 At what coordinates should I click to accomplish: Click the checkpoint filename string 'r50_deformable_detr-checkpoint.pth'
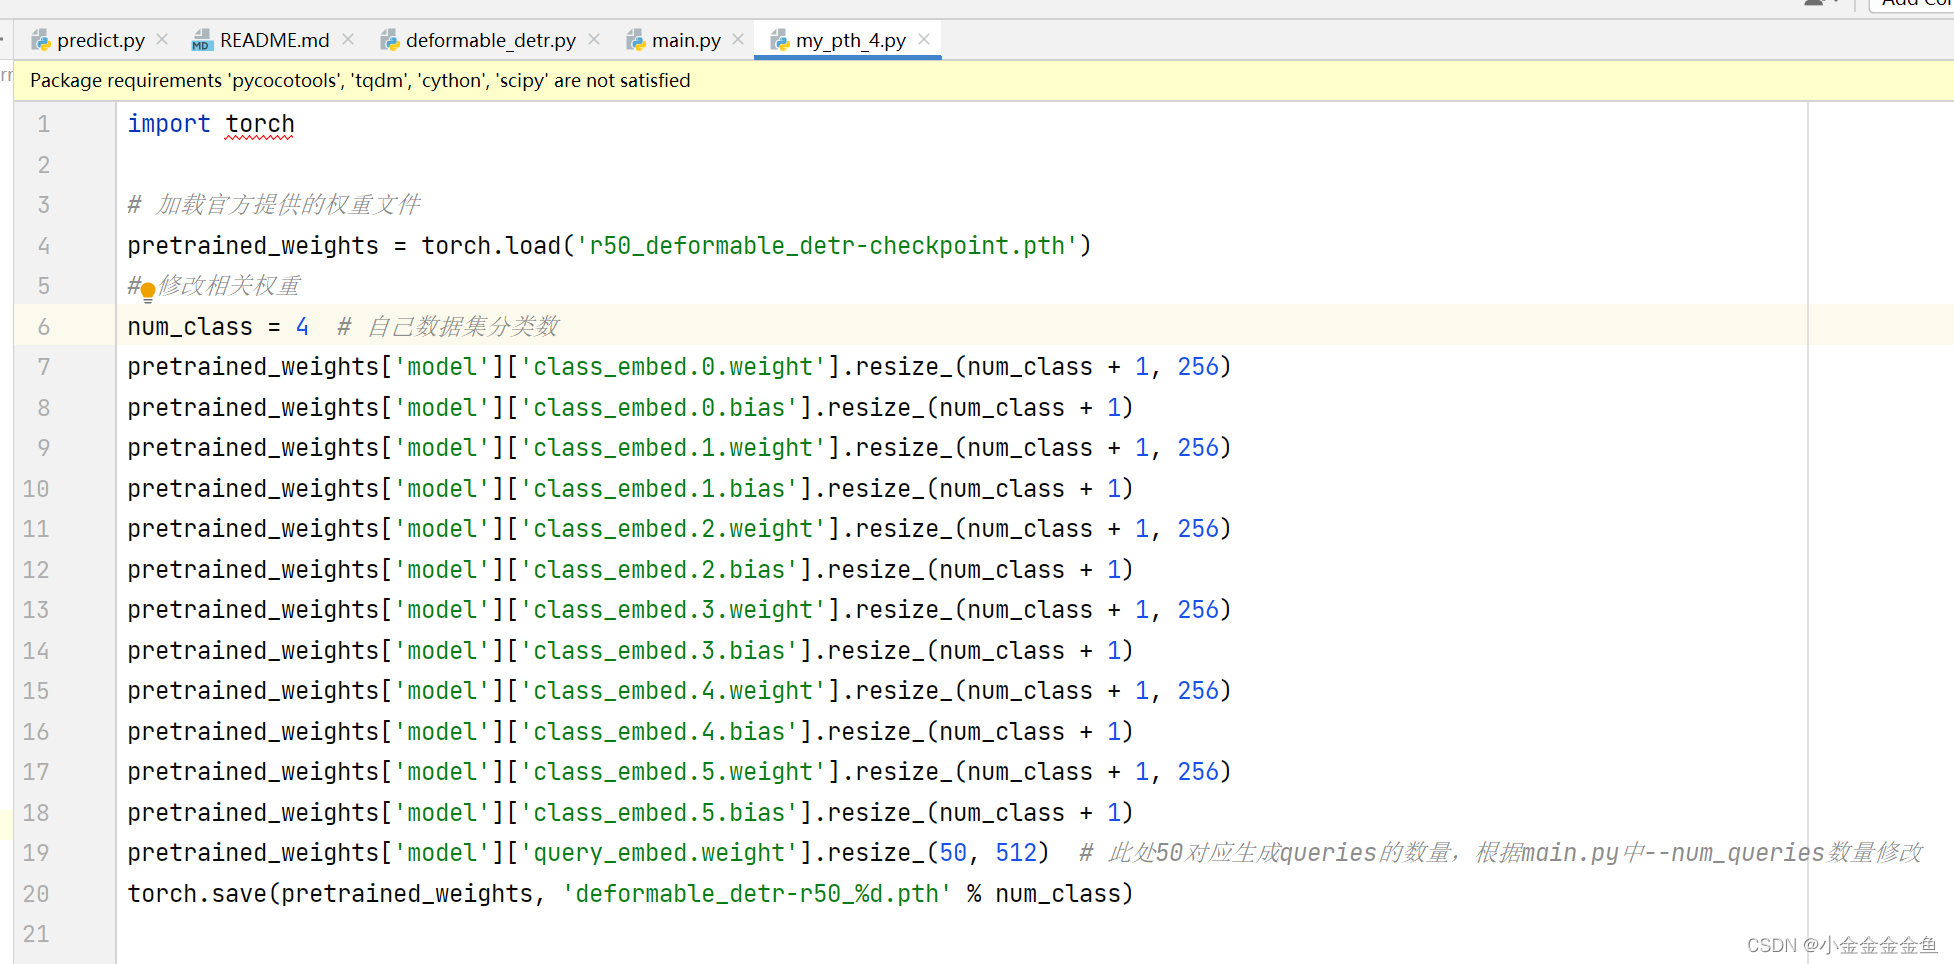(827, 246)
